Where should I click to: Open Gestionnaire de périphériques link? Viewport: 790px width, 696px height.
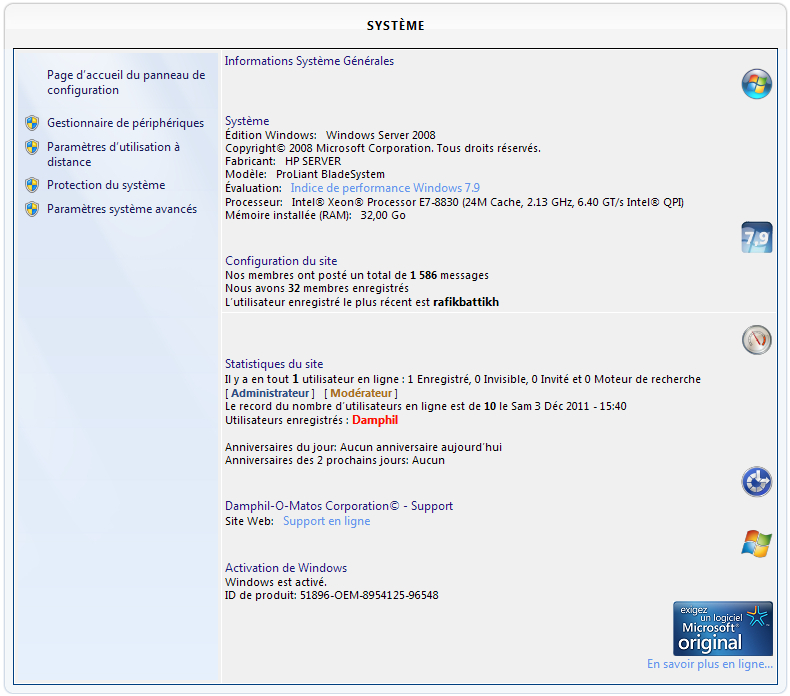pos(125,123)
